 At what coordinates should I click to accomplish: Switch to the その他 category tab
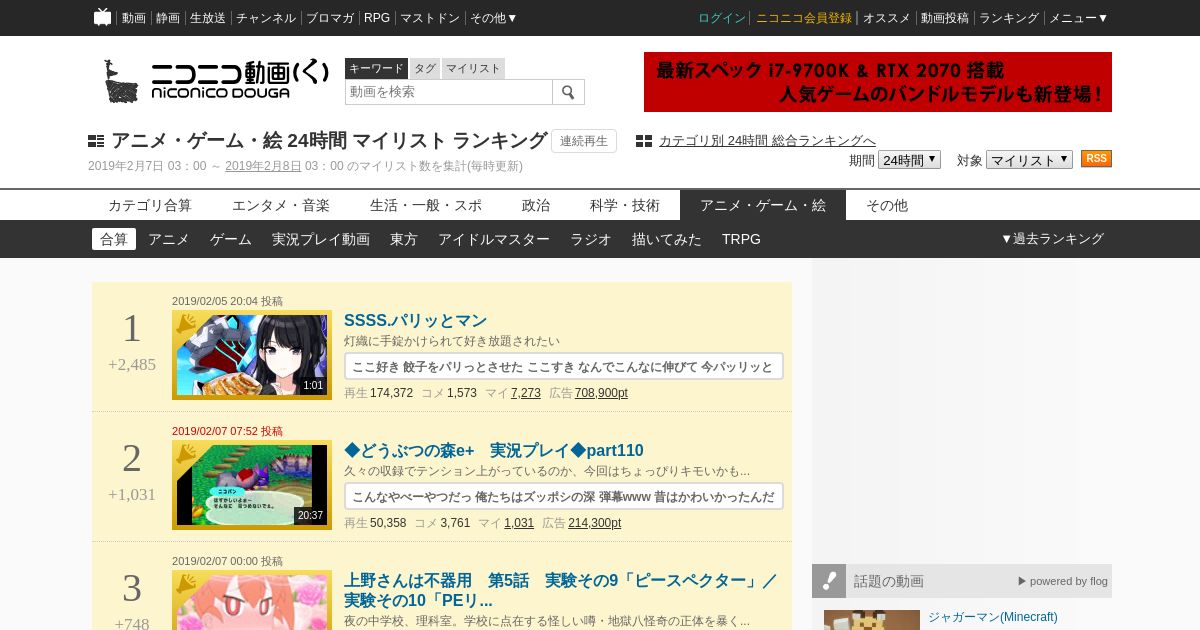tap(887, 205)
